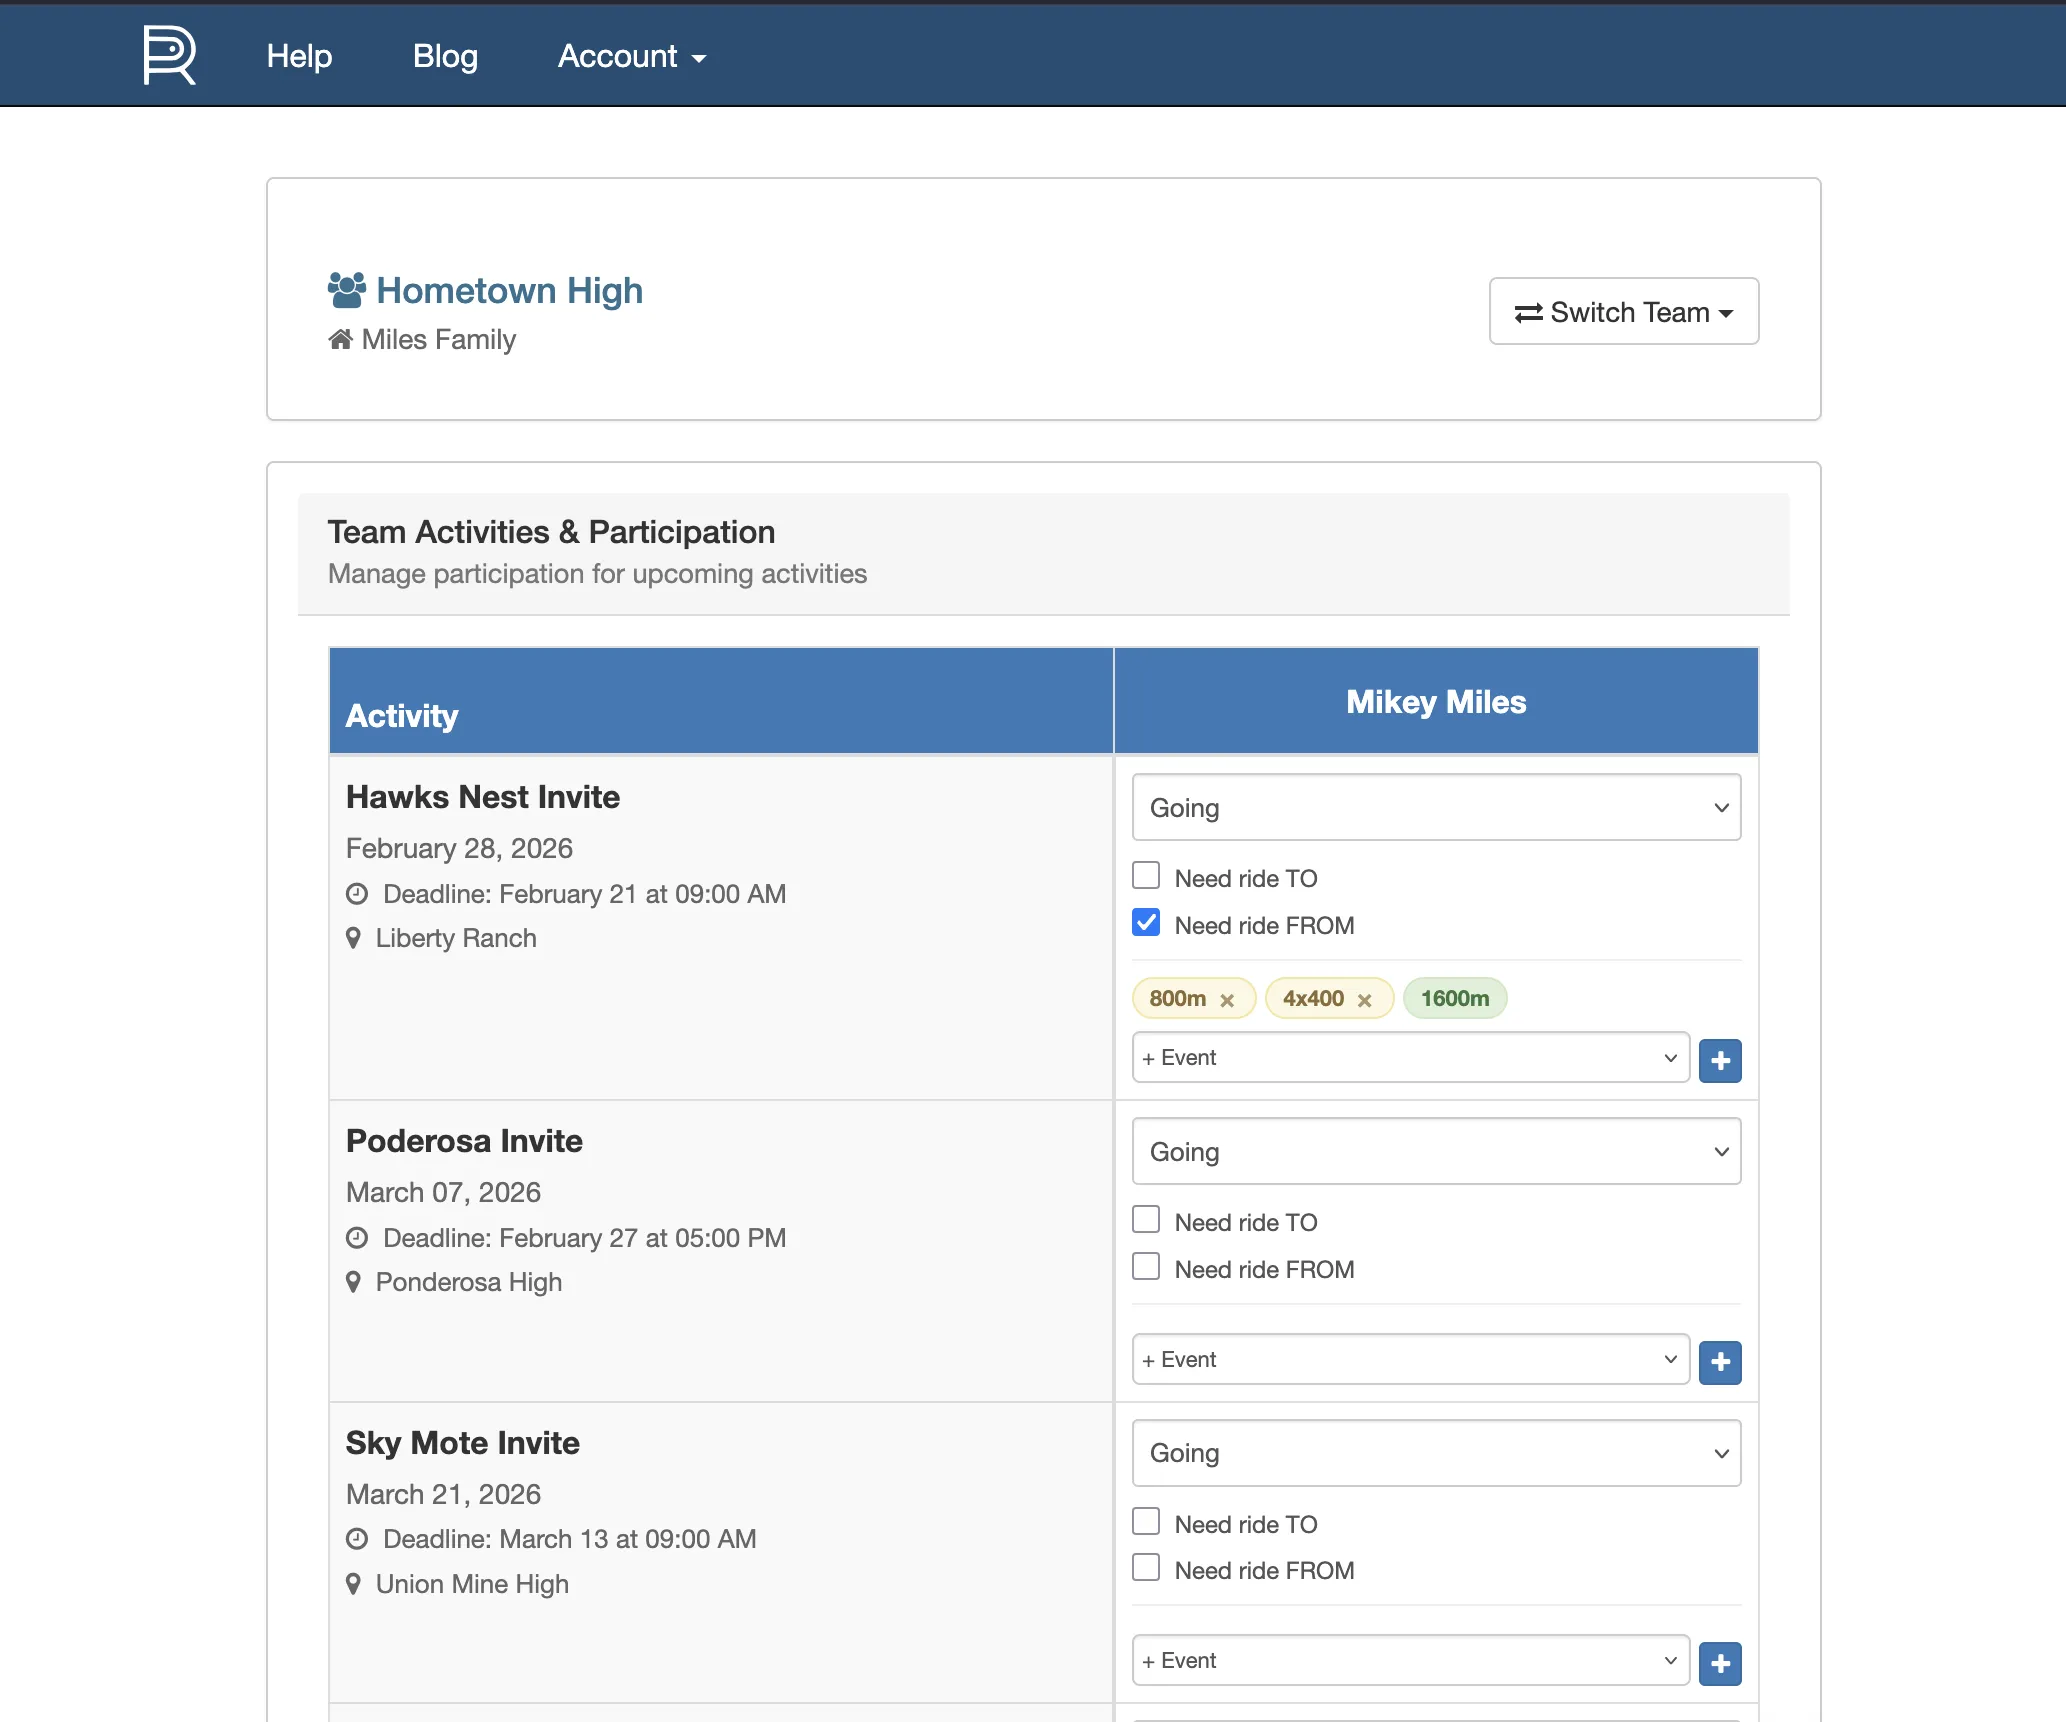Viewport: 2066px width, 1722px height.
Task: Click the location pin beside Liberty Ranch
Action: (x=353, y=938)
